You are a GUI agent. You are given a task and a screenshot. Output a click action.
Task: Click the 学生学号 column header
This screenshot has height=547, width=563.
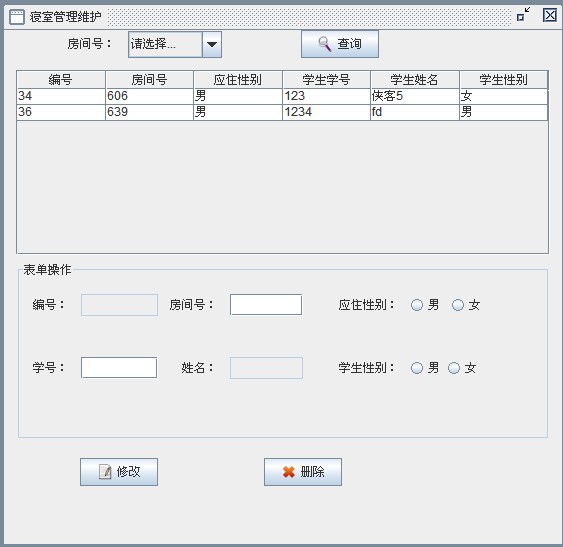[x=326, y=79]
